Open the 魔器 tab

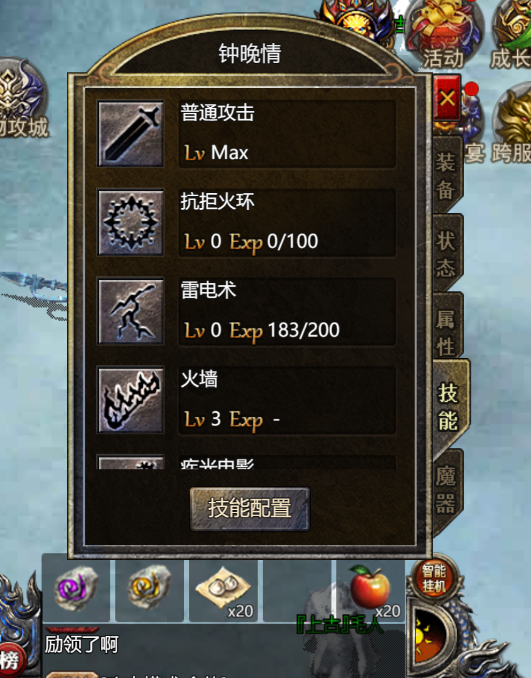click(446, 489)
